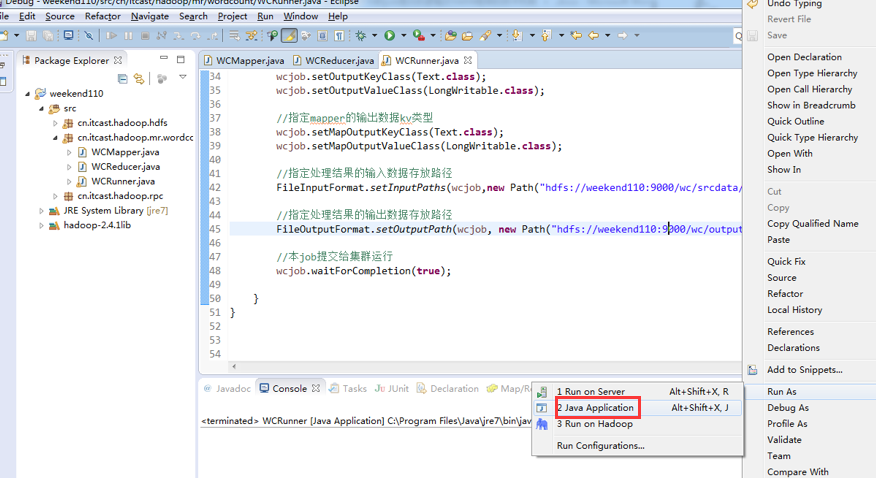The height and width of the screenshot is (478, 876).
Task: Switch to the Tasks tab
Action: [x=348, y=389]
